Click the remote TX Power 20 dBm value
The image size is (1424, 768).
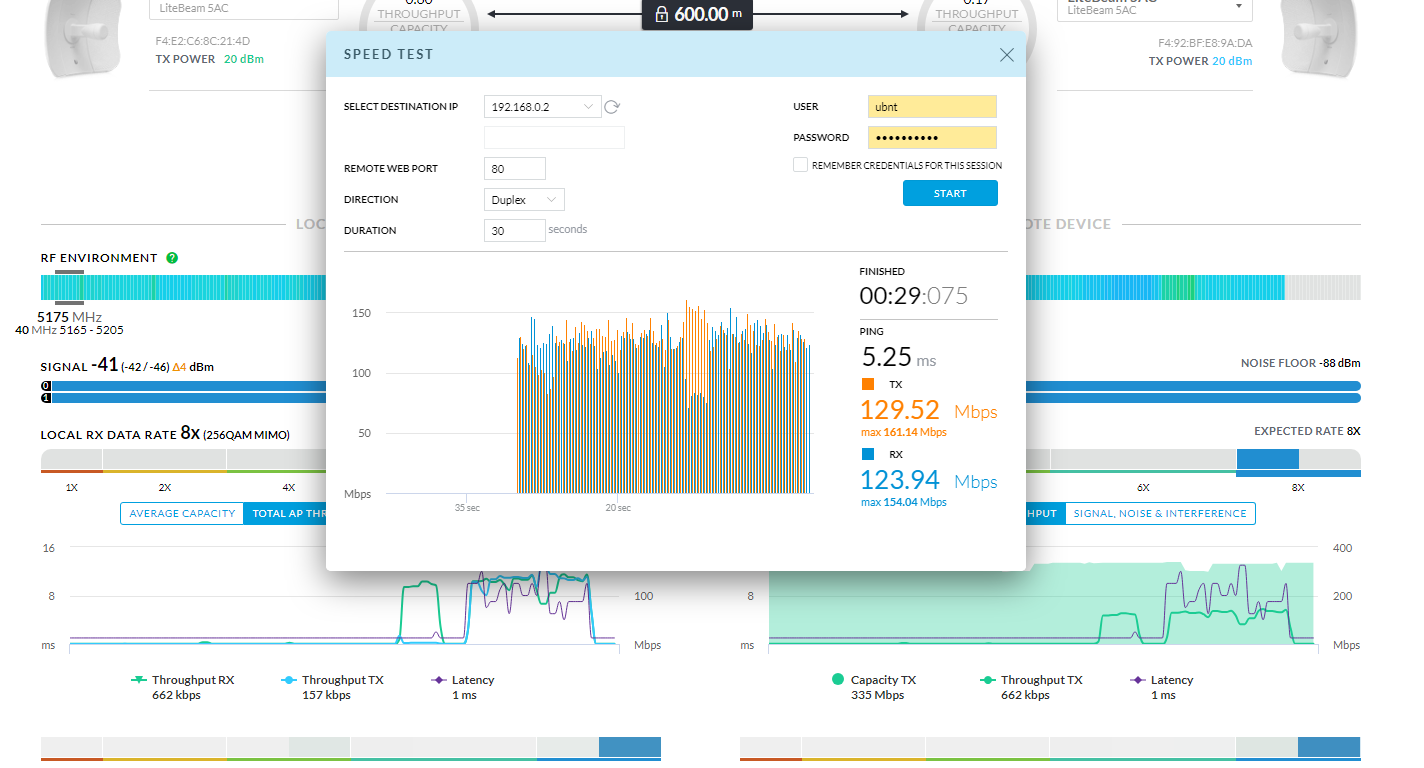[x=1232, y=61]
